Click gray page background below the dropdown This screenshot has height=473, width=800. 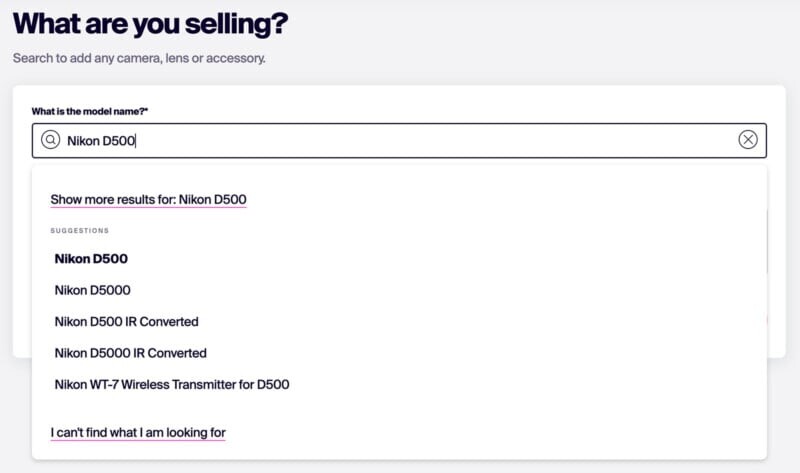coord(400,466)
